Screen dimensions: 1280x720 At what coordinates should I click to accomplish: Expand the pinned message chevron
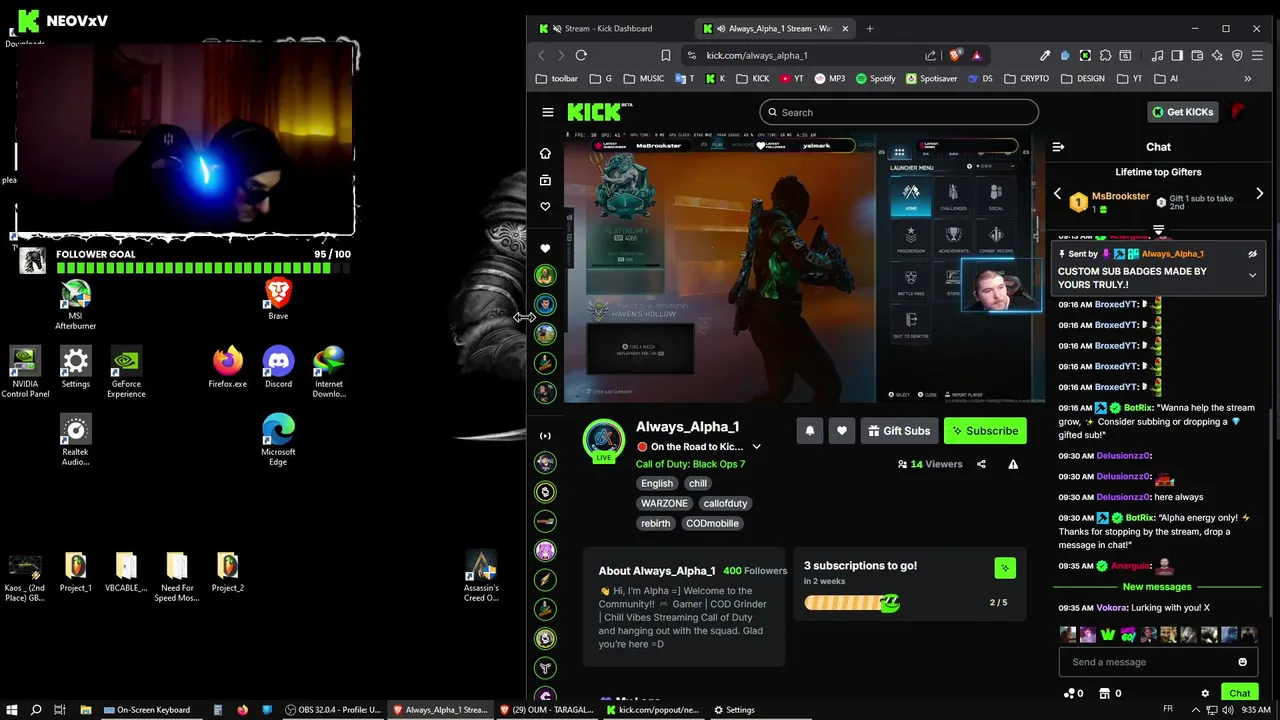coord(1252,276)
